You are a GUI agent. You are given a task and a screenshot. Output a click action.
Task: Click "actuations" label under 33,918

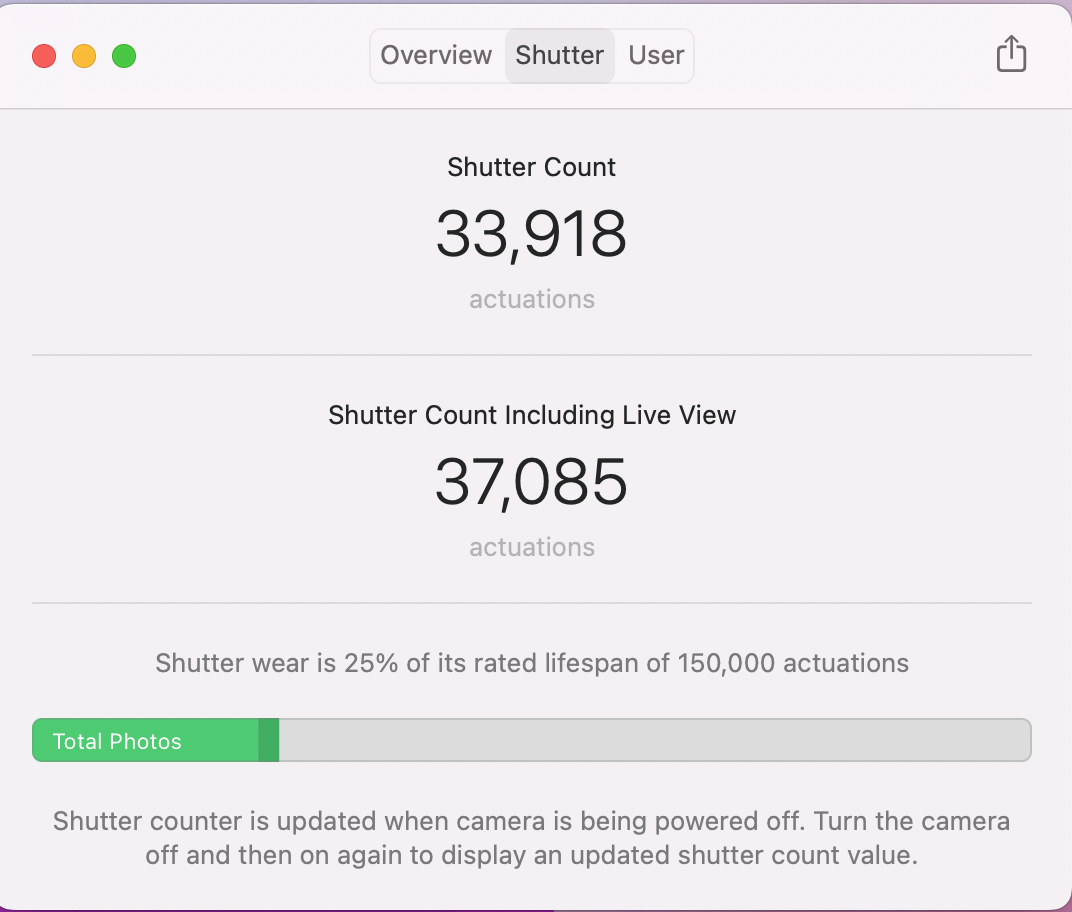[x=531, y=299]
